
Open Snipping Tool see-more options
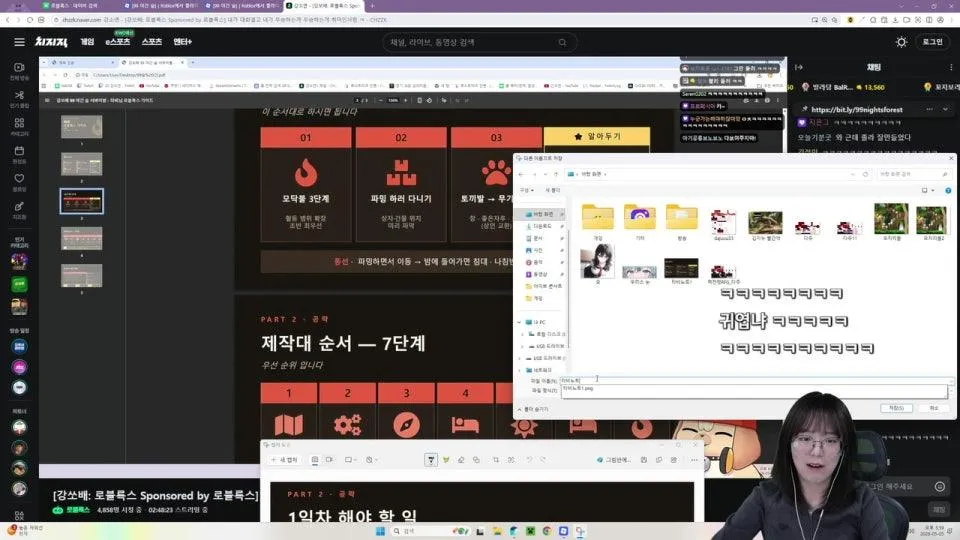coord(694,460)
